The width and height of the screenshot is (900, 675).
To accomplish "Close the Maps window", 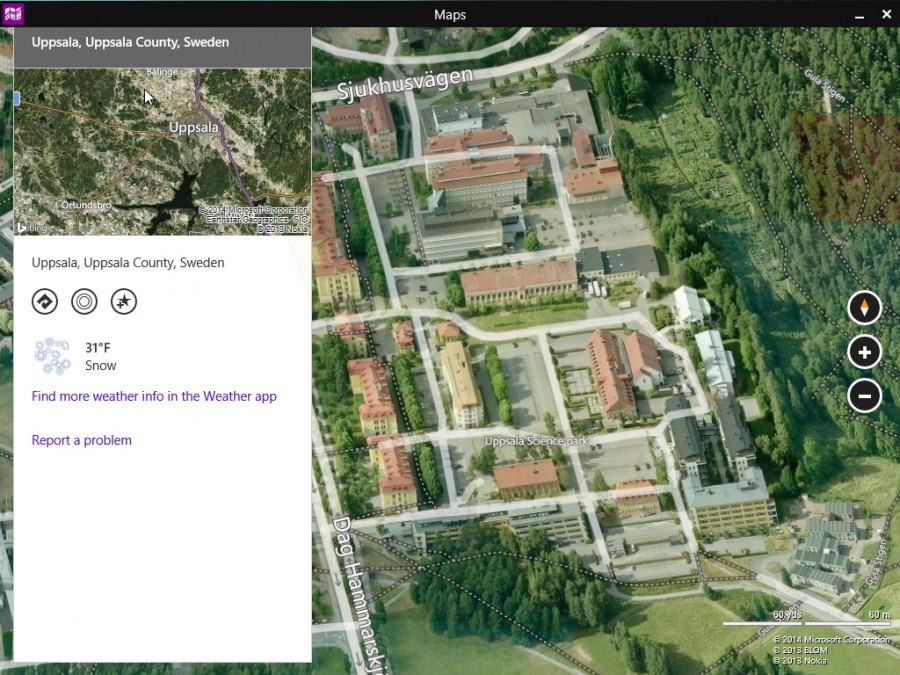I will pyautogui.click(x=886, y=14).
